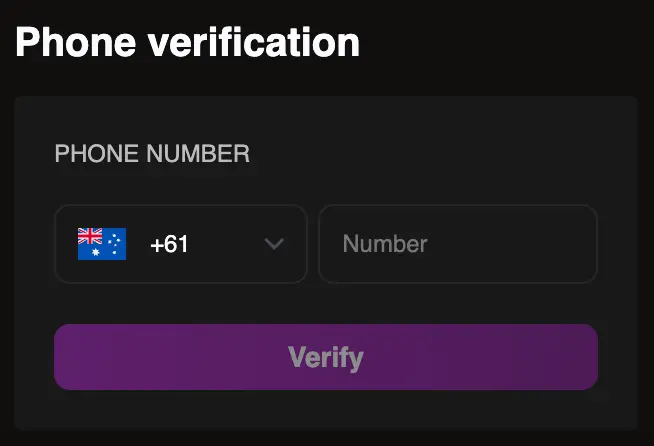Click the word Phone in the title
Image resolution: width=654 pixels, height=446 pixels.
76,42
